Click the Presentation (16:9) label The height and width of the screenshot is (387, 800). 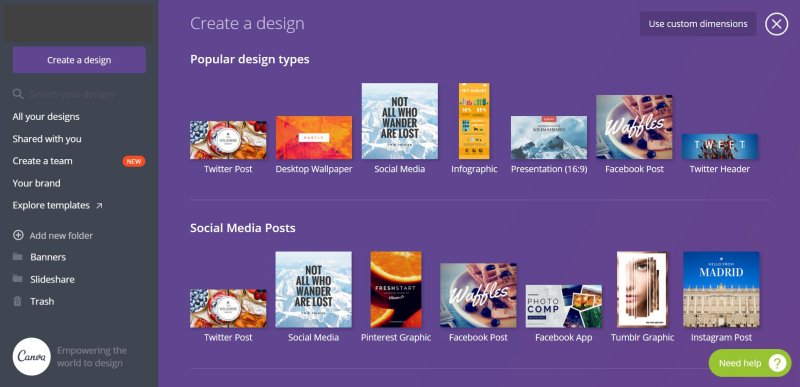(x=549, y=169)
